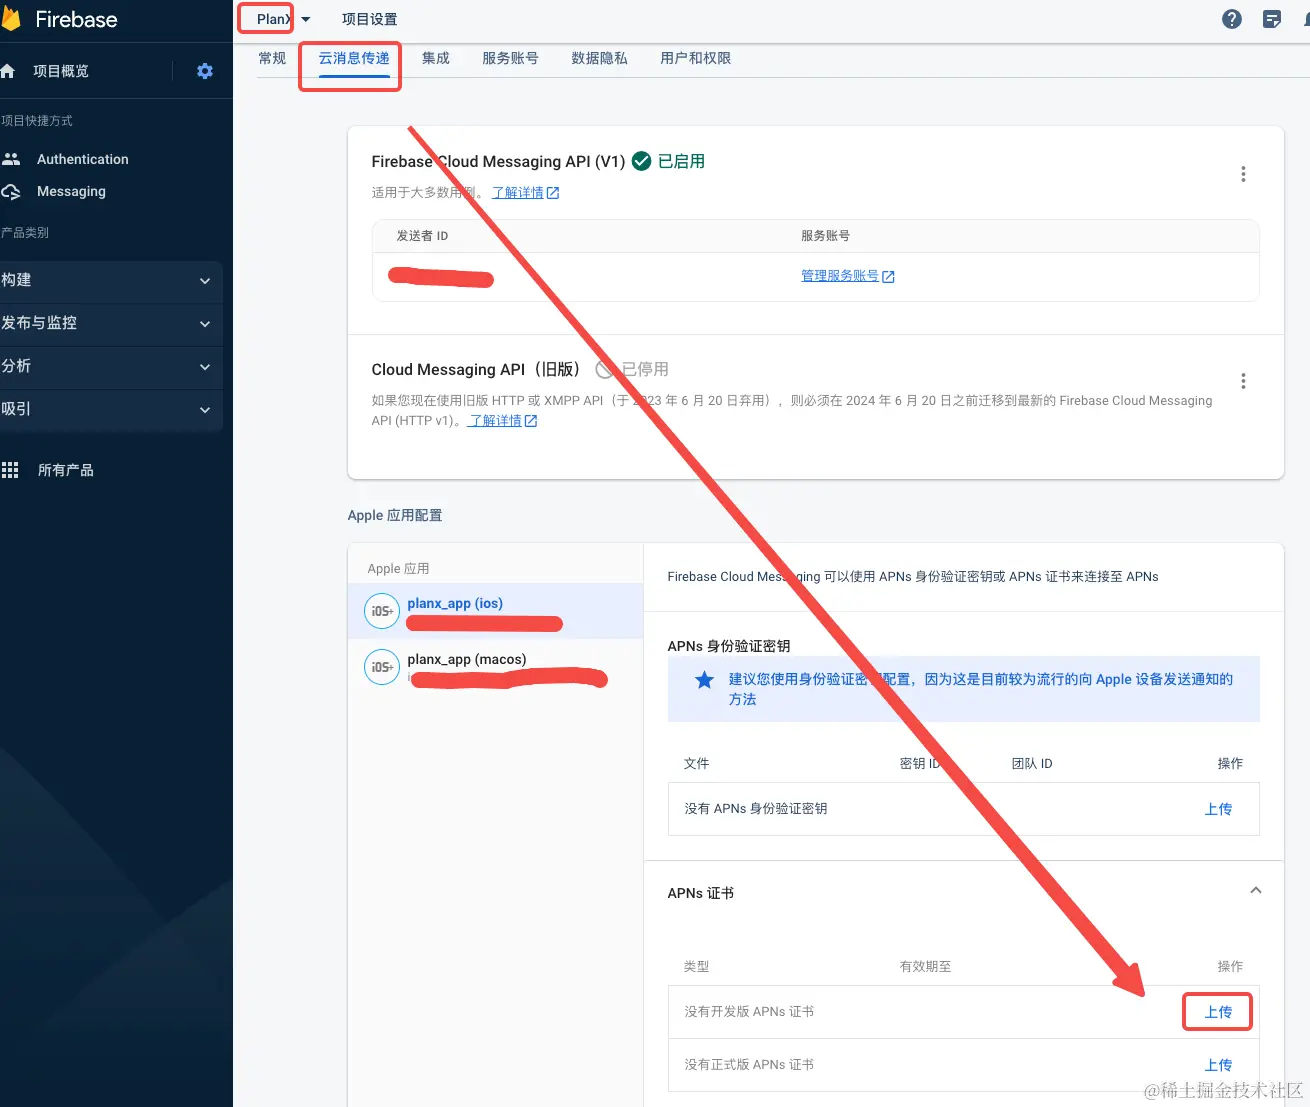Screen dimensions: 1310x1107
Task: Upload production APNs certificate
Action: coord(1218,1065)
